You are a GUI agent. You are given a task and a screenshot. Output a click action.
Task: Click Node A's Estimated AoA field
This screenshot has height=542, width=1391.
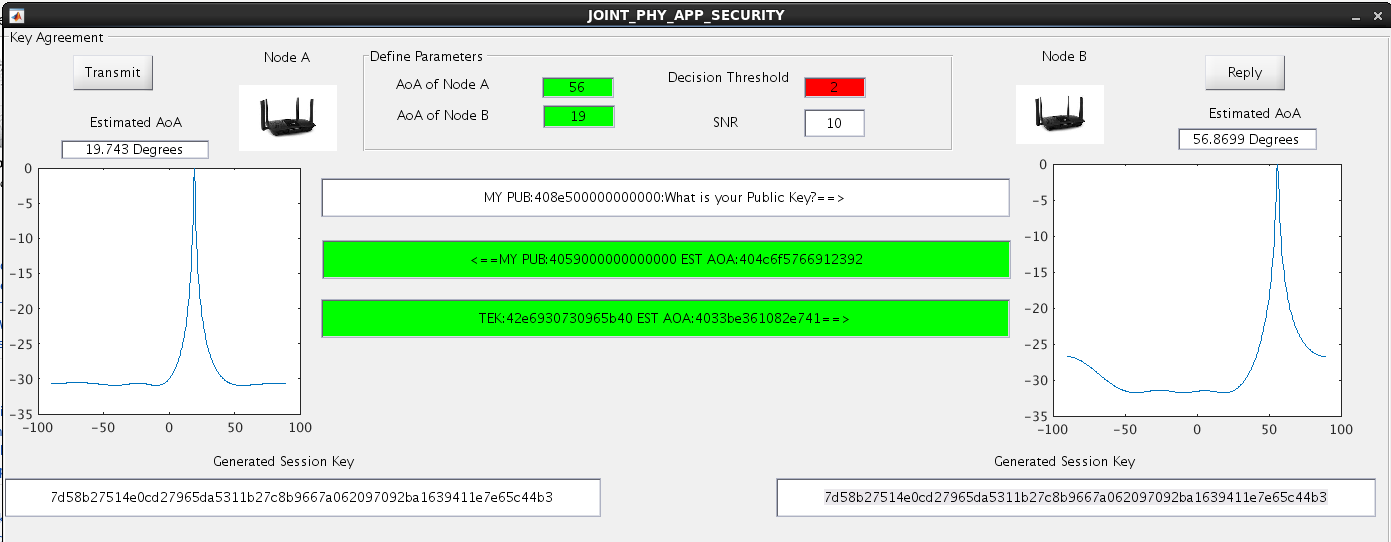click(135, 149)
